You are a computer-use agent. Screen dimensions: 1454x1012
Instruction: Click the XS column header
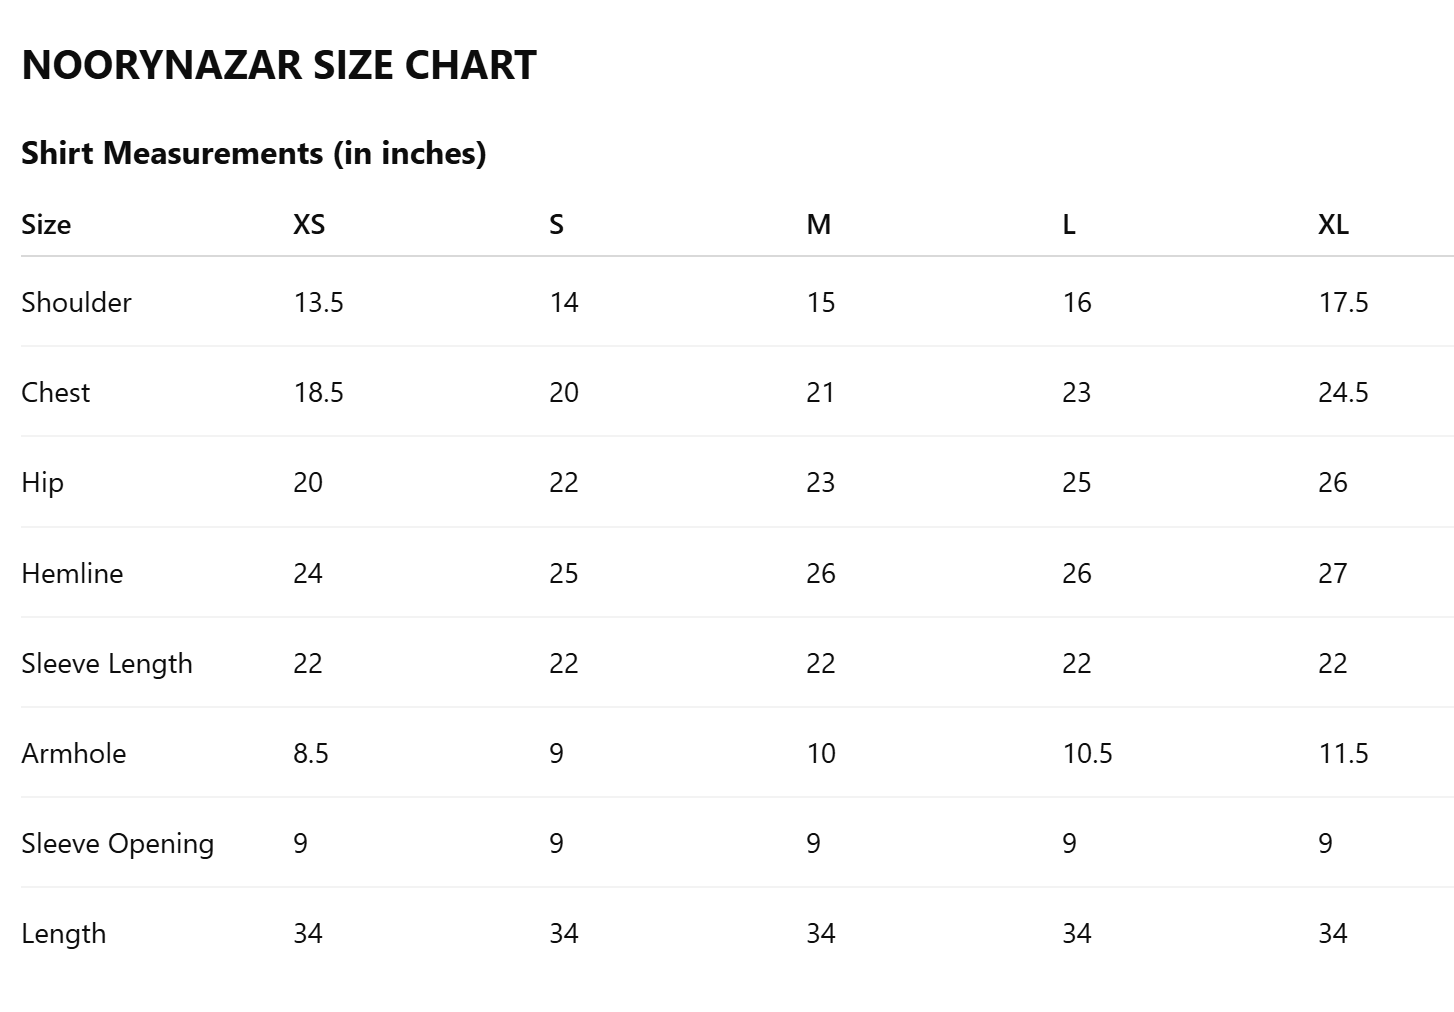click(309, 224)
